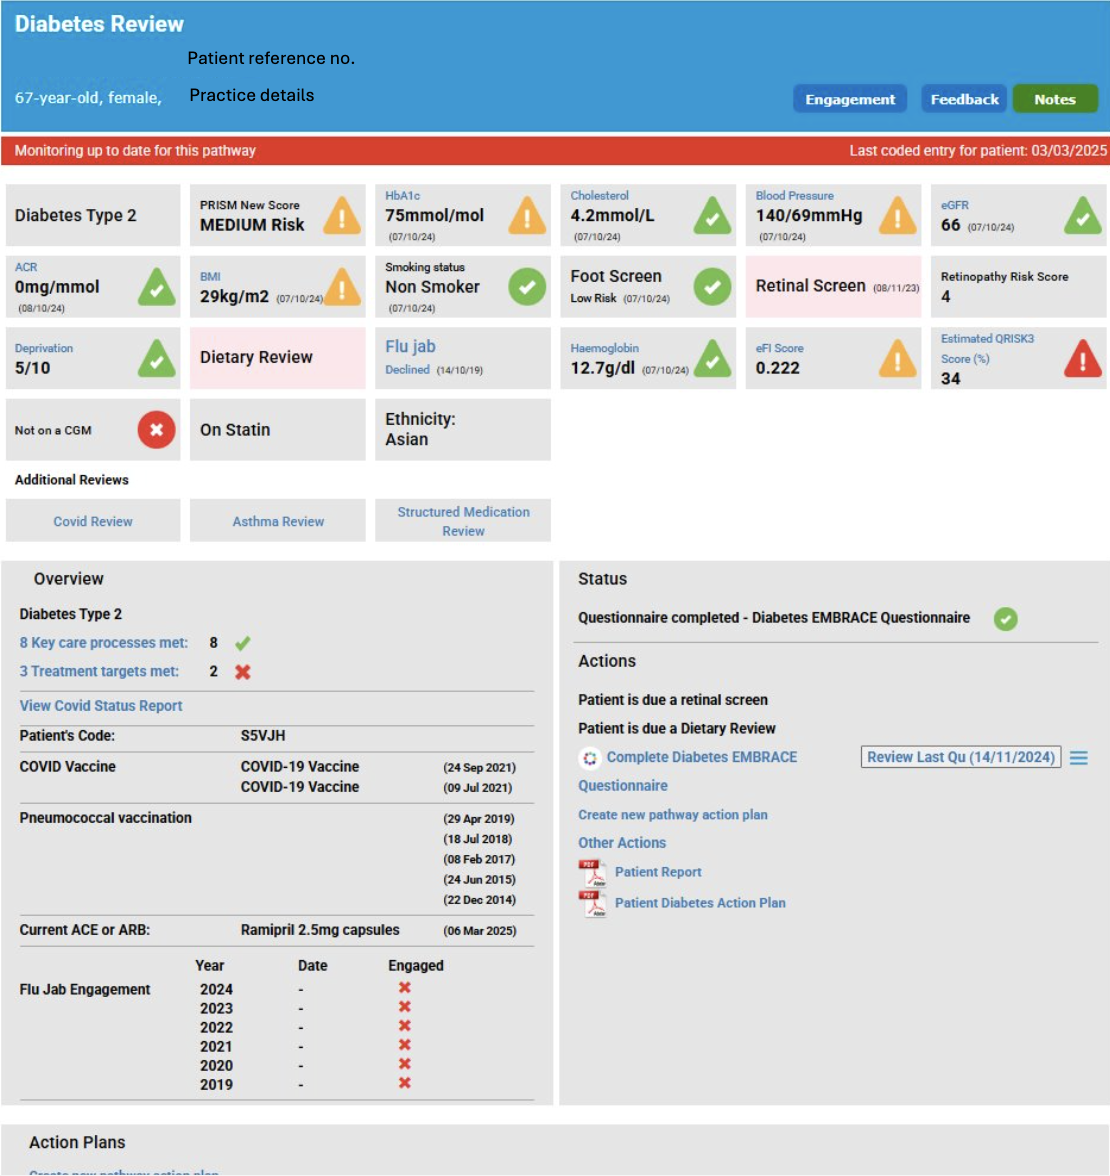Click the Non Smoker green circle check icon

click(527, 286)
